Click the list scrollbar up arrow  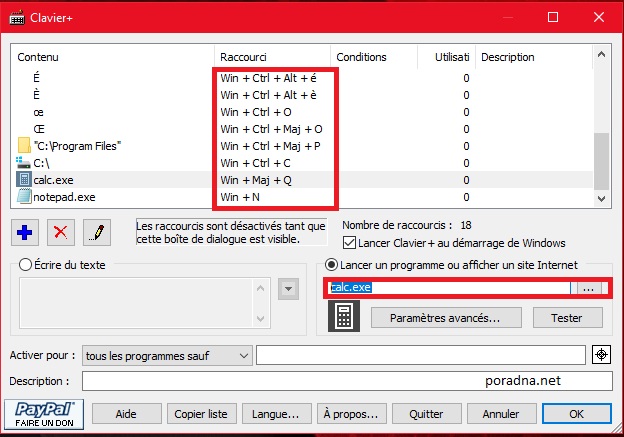coord(601,54)
